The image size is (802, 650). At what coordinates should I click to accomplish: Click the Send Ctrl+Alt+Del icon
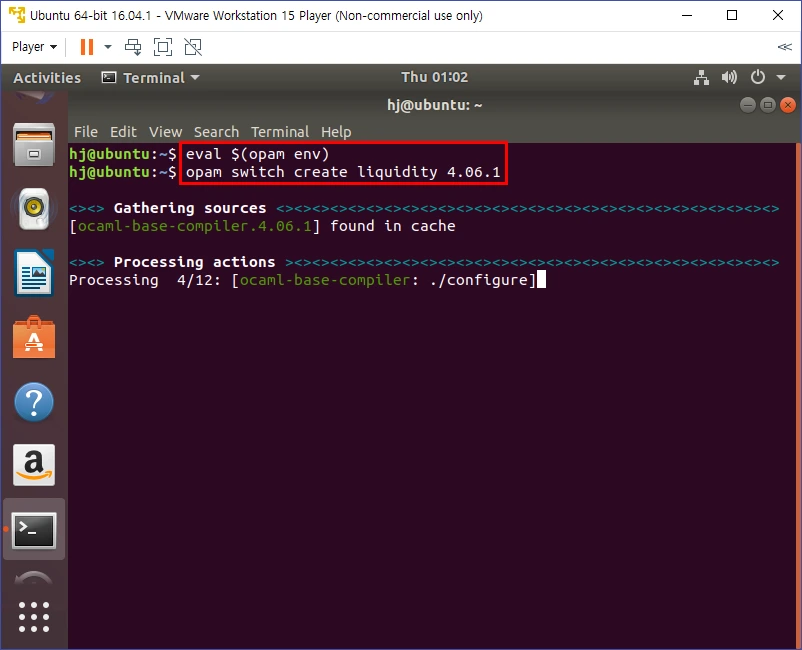[x=133, y=47]
